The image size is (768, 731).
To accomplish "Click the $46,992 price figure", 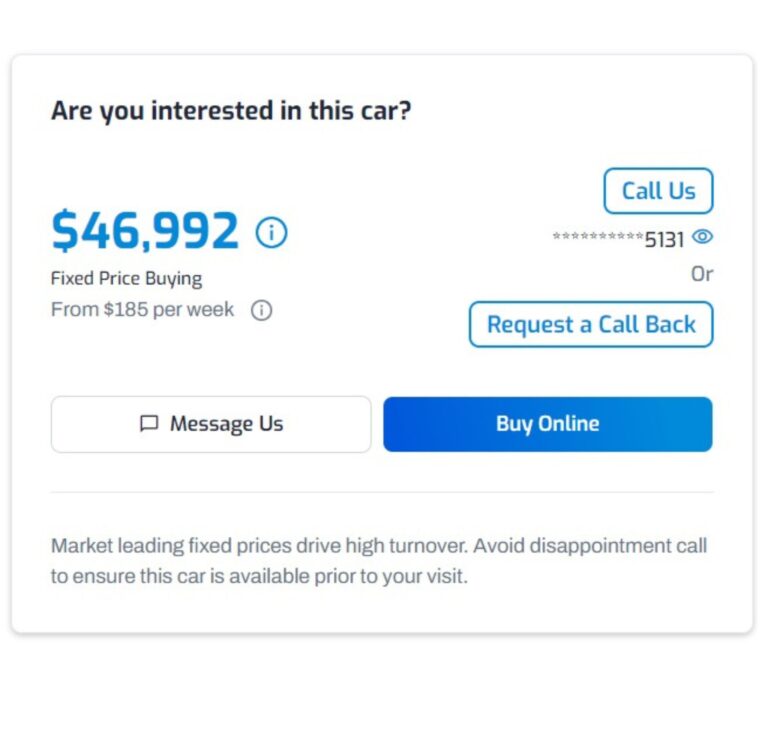I will point(145,231).
